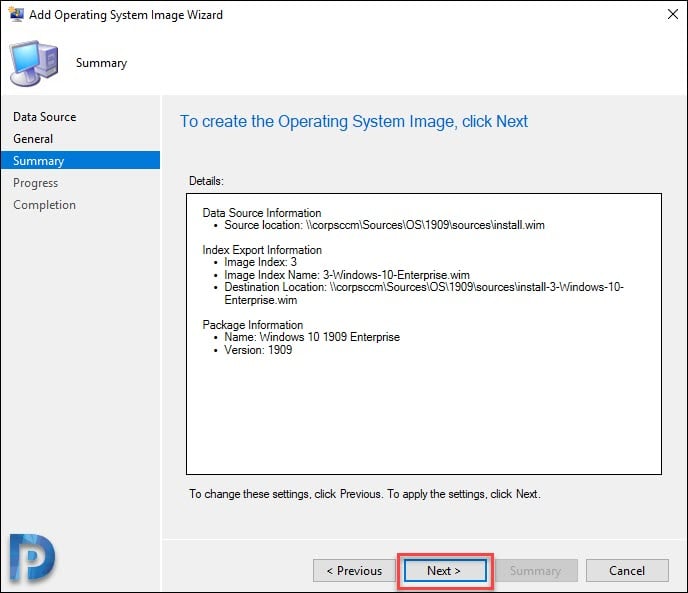Click the computer icon beside Summary

click(34, 63)
